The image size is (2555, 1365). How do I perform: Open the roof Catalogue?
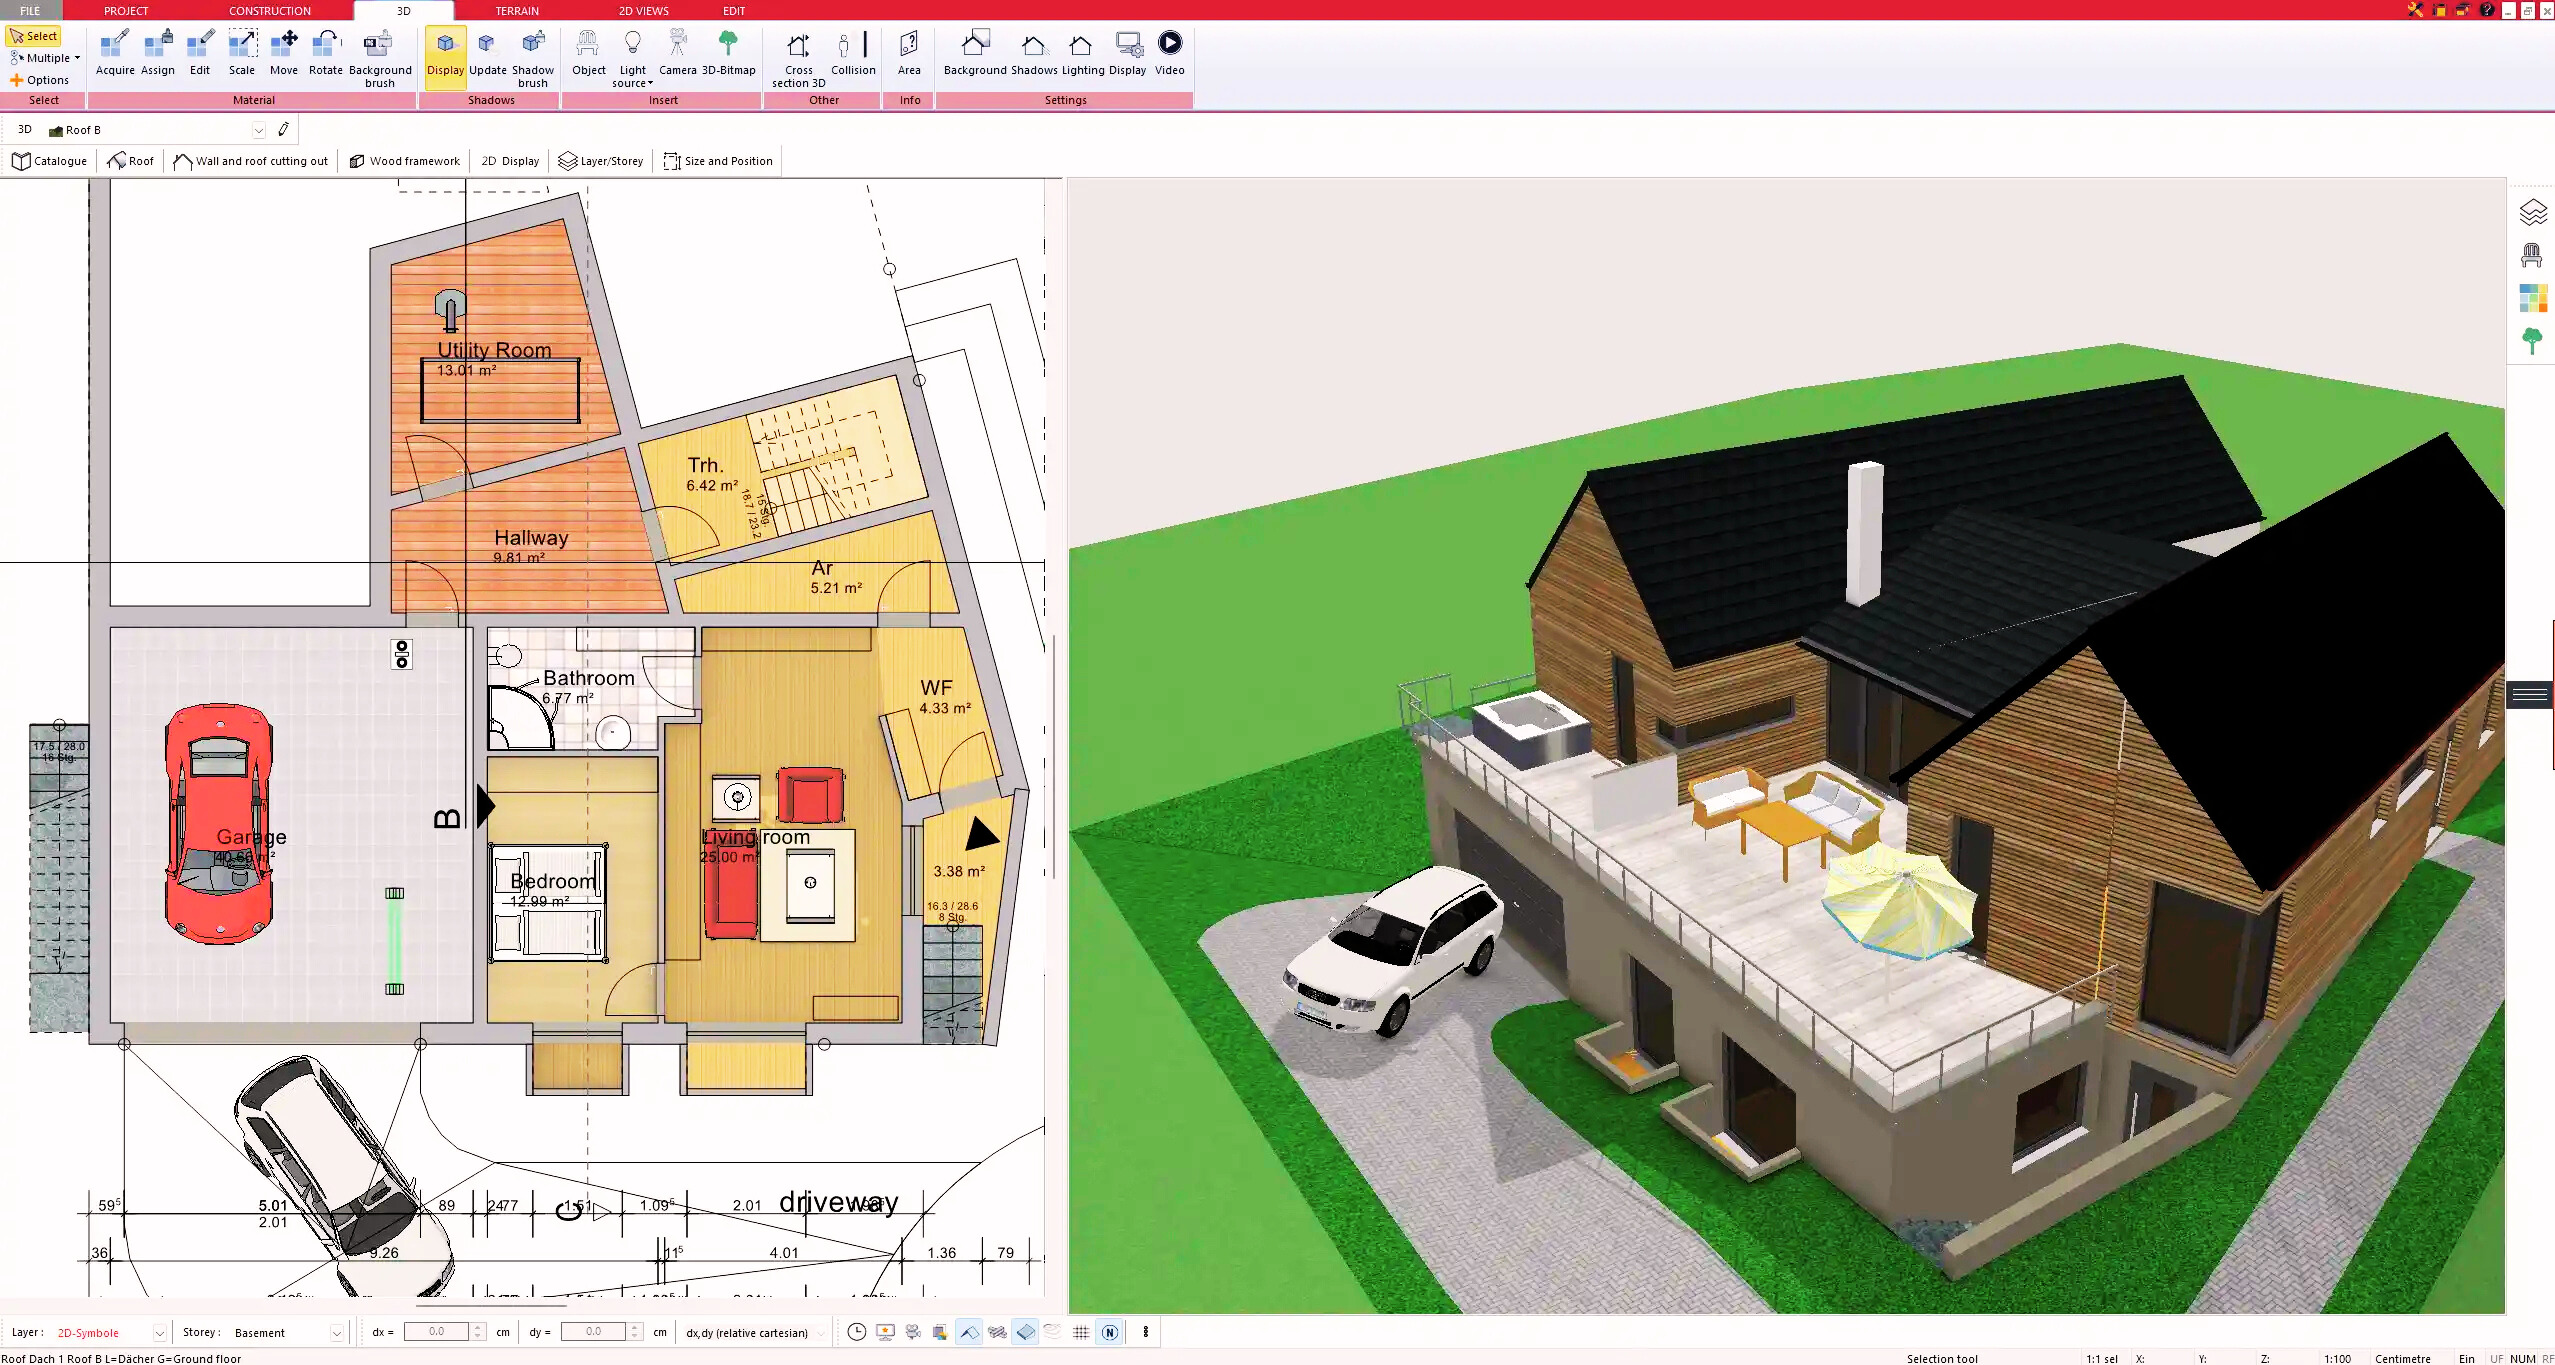(48, 160)
